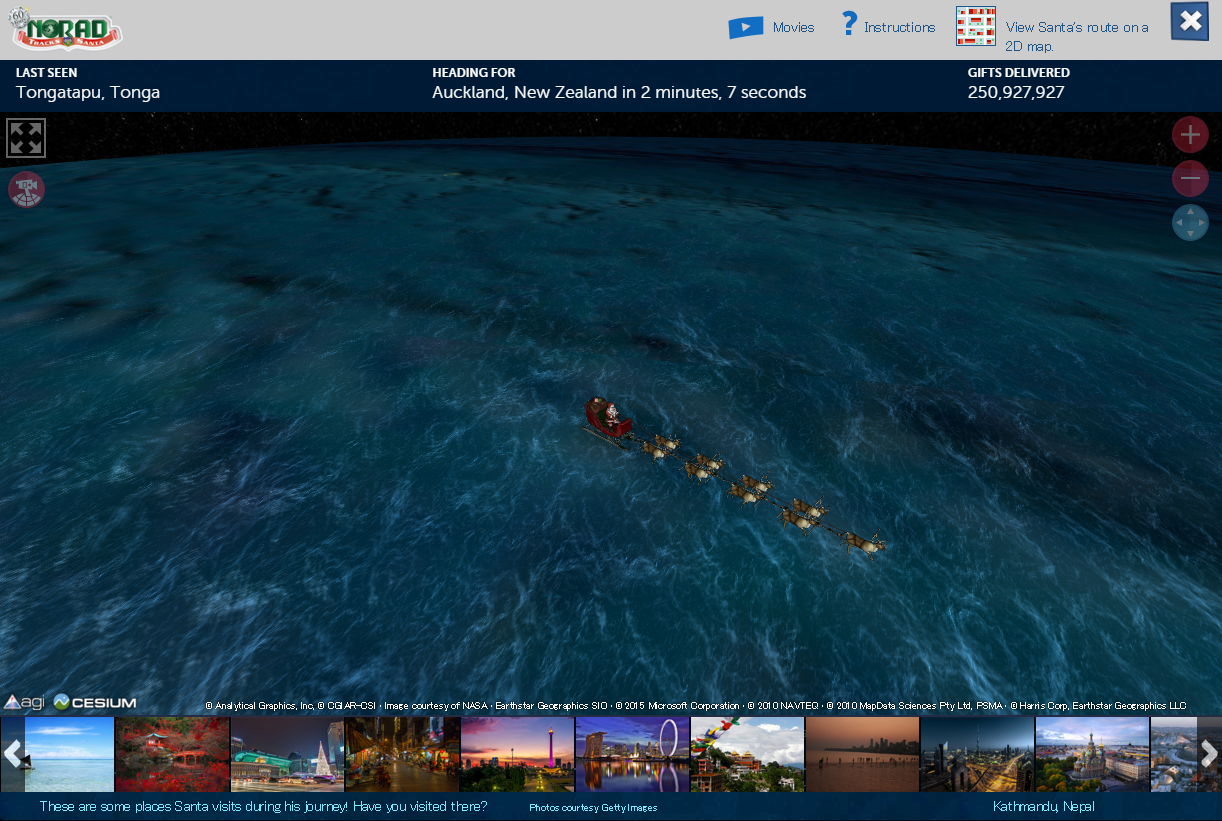Screen dimensions: 1222x821
Task: Click the Kathmandu, Nepal caption
Action: click(x=1043, y=806)
